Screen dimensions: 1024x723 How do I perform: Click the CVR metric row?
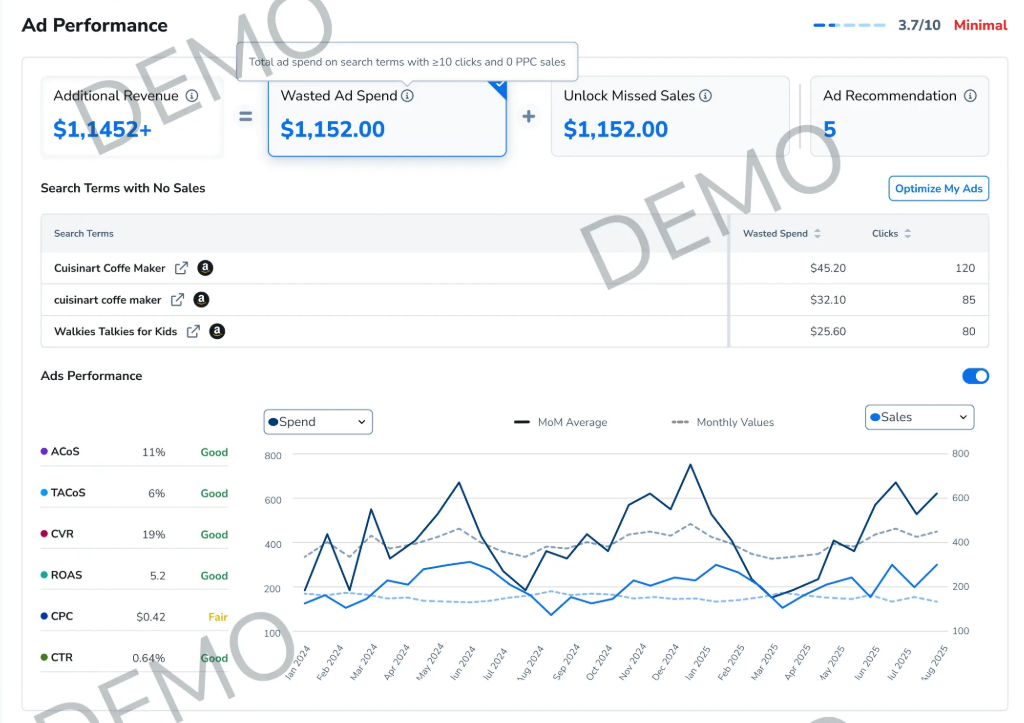tap(134, 534)
